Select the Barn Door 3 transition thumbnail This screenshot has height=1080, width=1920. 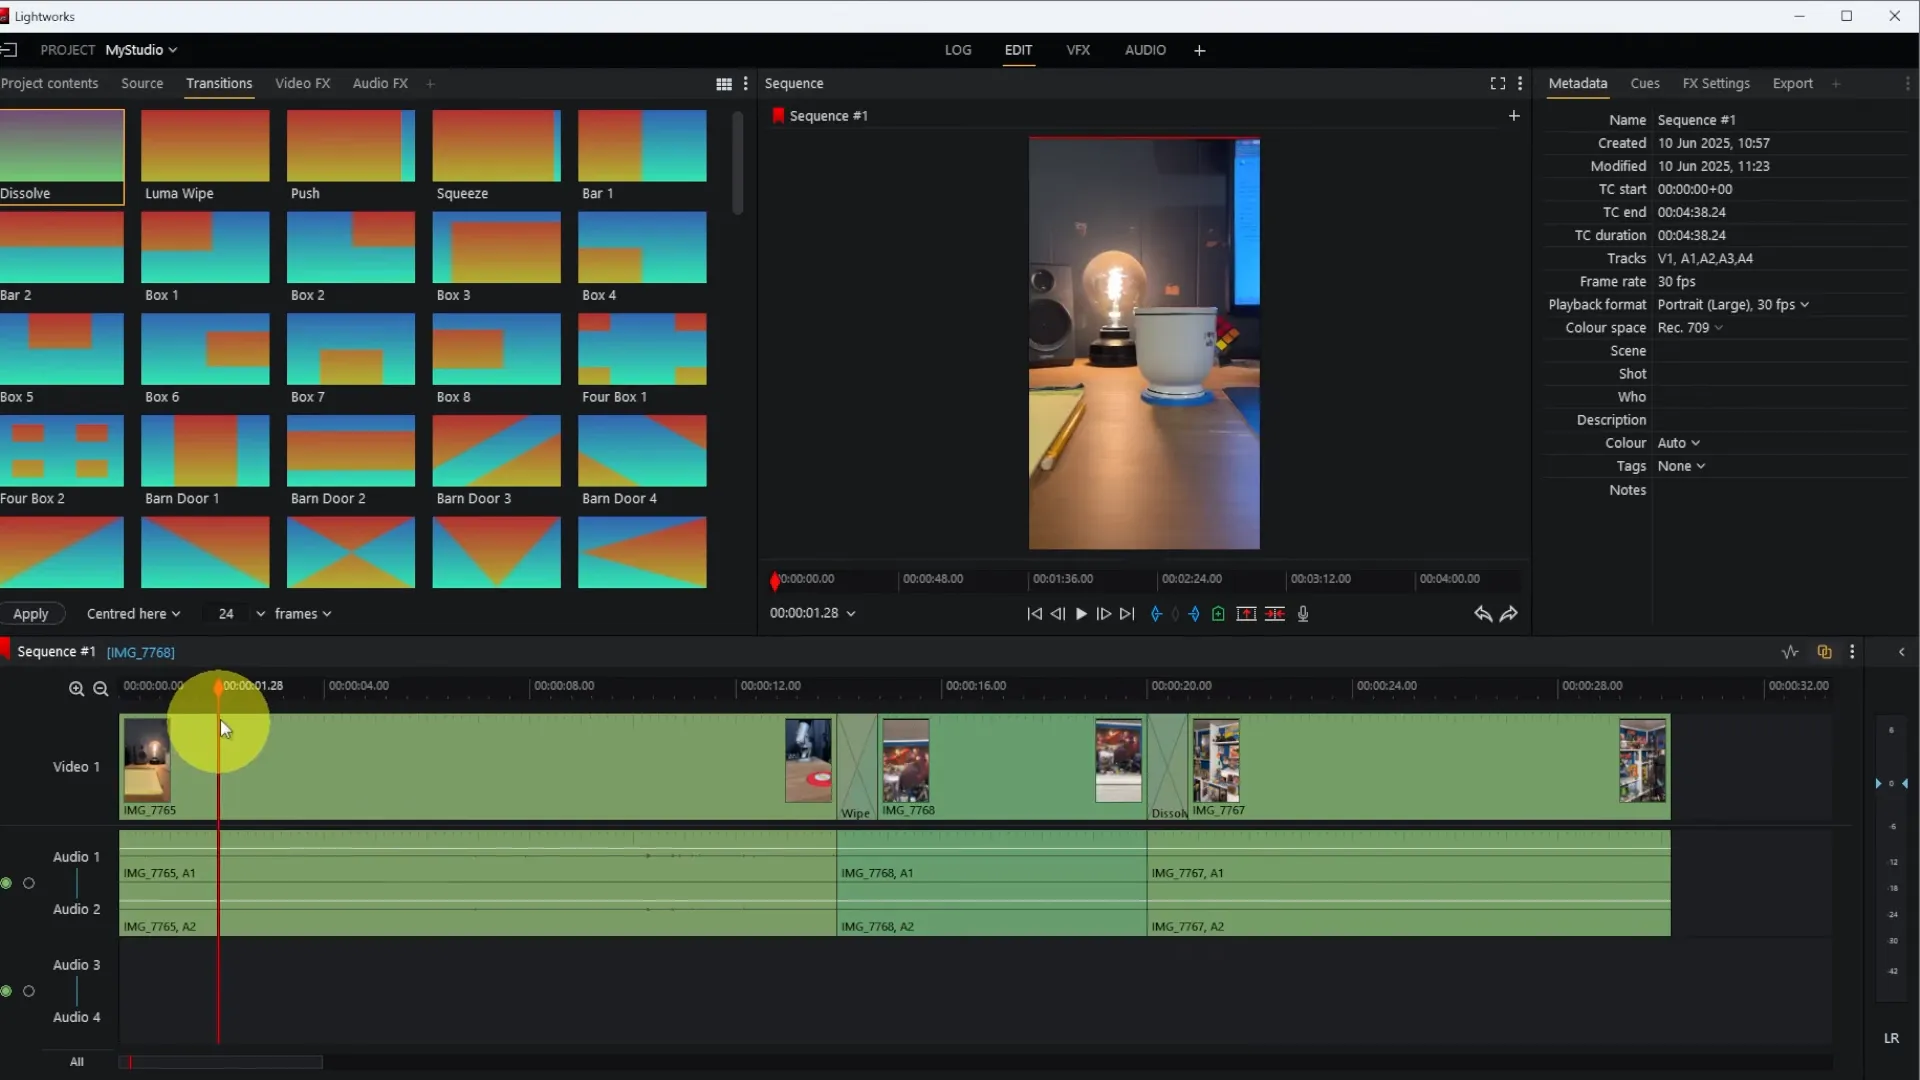[x=496, y=452]
